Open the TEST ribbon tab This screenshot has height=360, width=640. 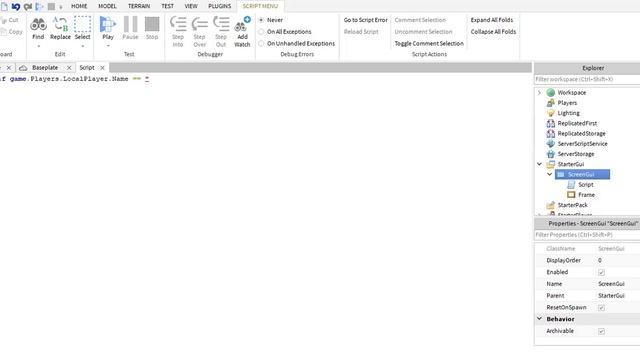point(167,6)
